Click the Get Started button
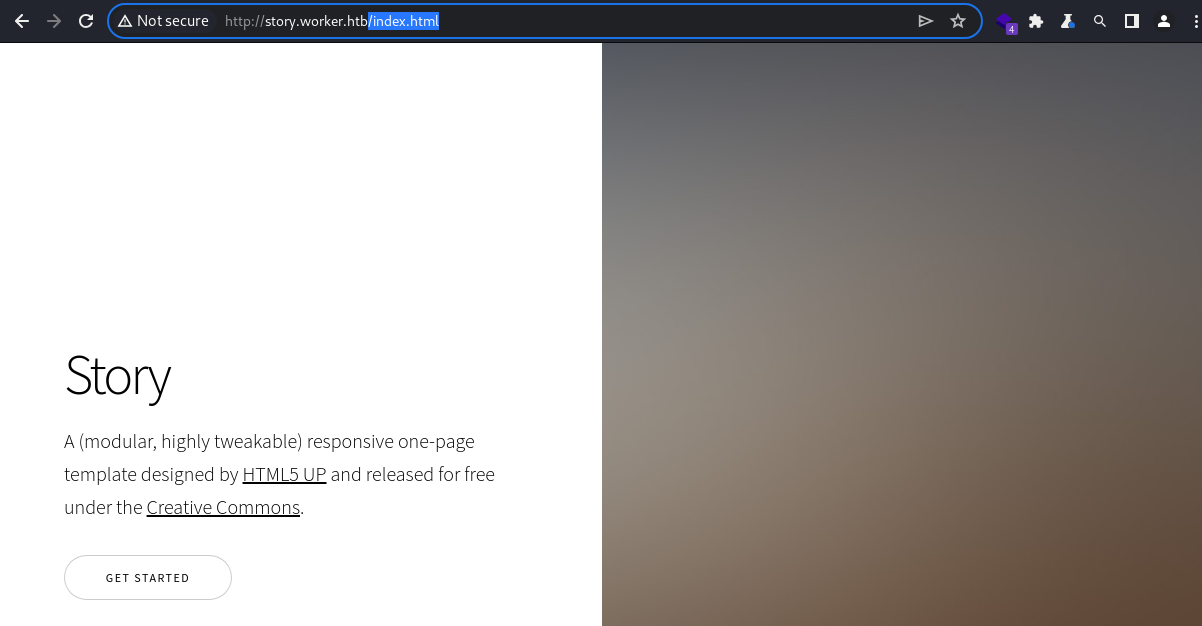1202x626 pixels. 148,578
